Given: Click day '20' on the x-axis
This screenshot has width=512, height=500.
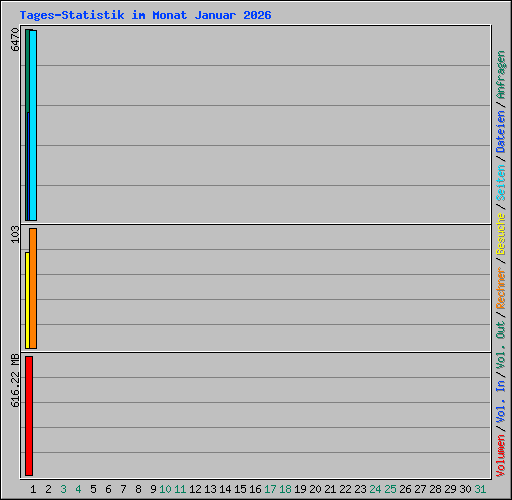Looking at the screenshot, I should click(315, 489).
